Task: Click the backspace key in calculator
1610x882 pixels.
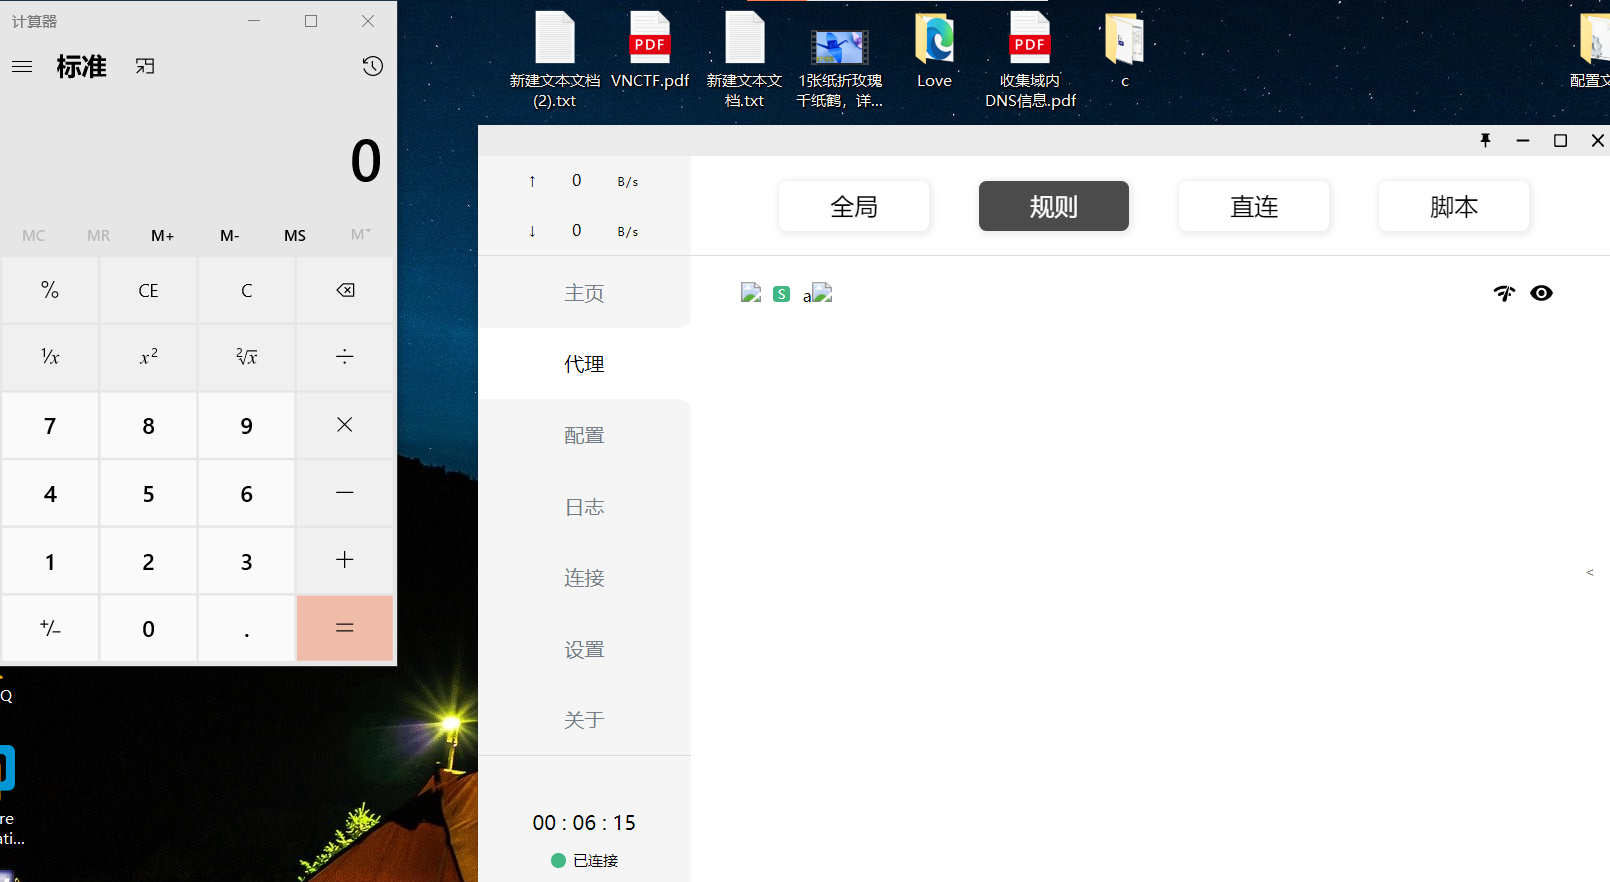Action: pyautogui.click(x=345, y=290)
